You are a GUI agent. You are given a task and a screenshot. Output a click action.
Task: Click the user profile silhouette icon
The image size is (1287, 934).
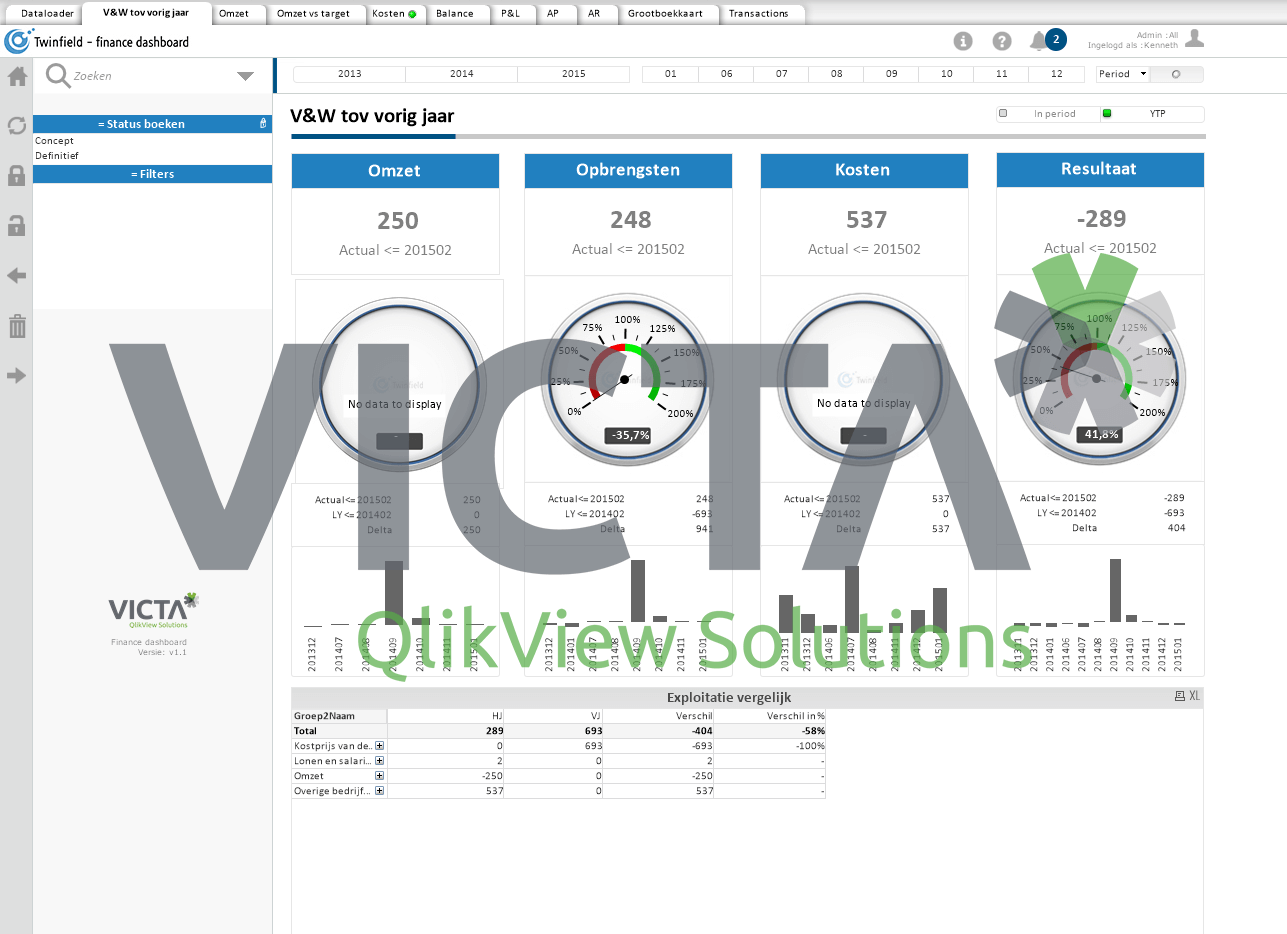1194,39
